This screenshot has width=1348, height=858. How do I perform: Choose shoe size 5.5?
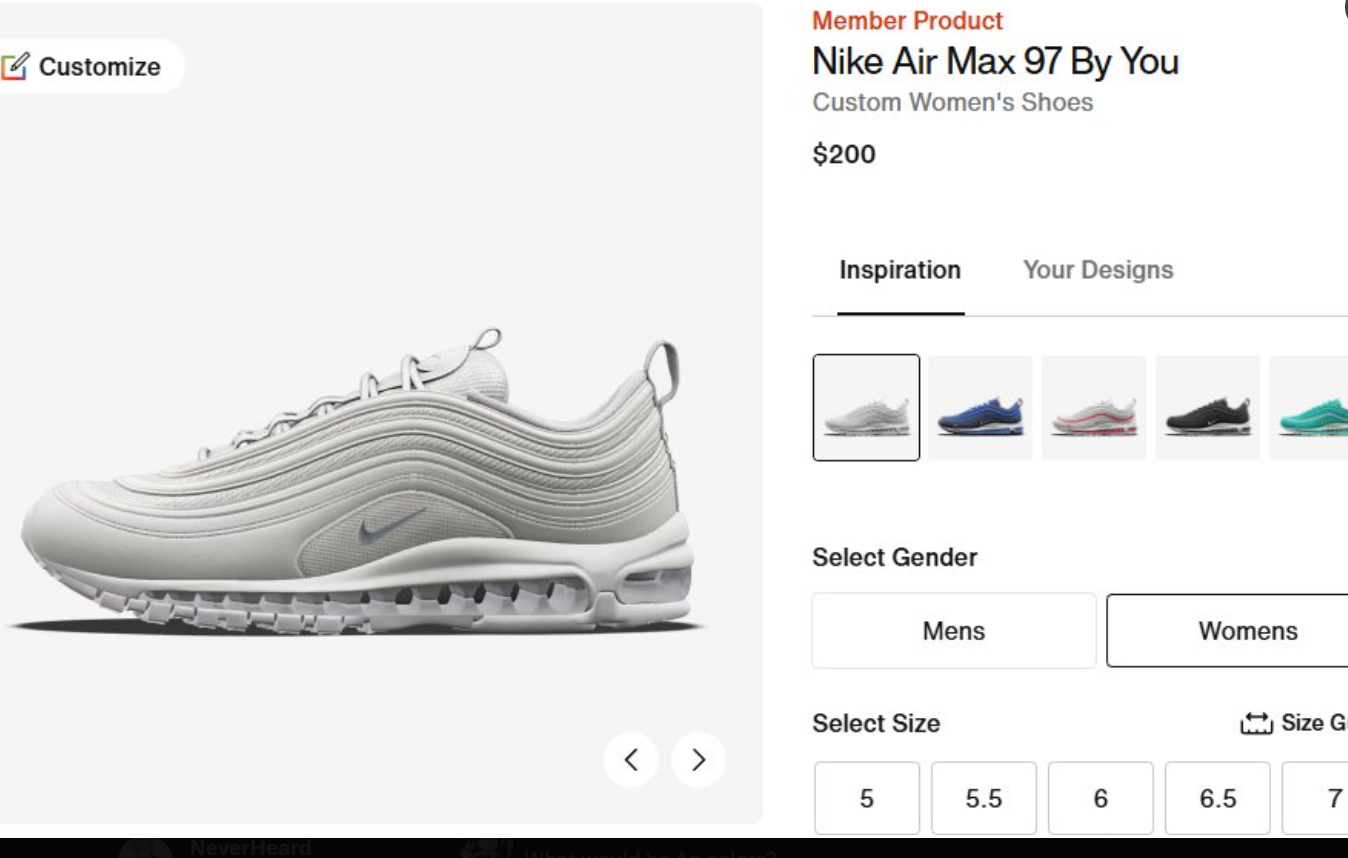point(984,798)
